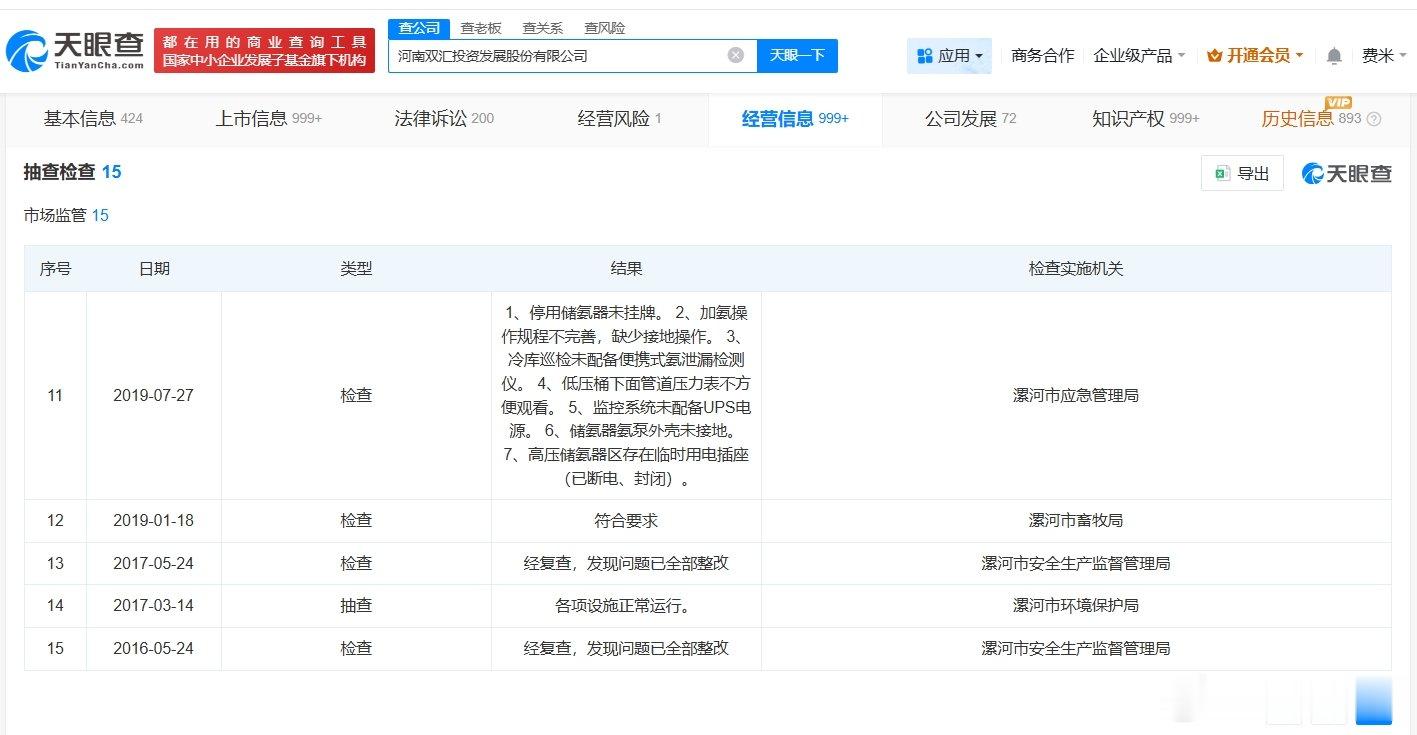1417x735 pixels.
Task: Click the 日期 column header
Action: pyautogui.click(x=154, y=269)
